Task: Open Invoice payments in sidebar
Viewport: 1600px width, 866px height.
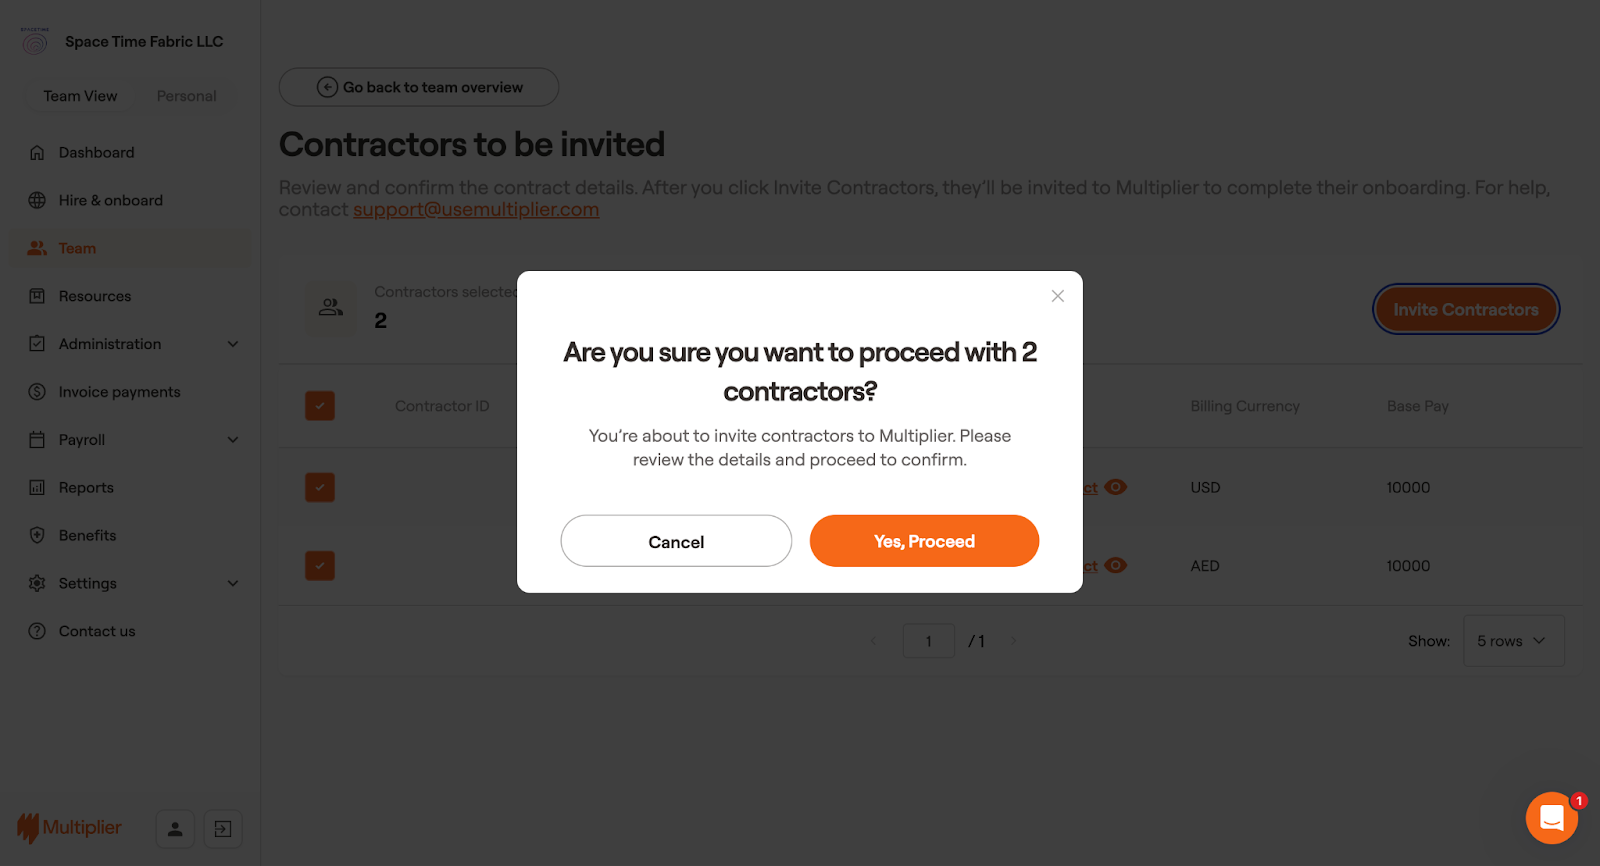Action: [x=119, y=392]
